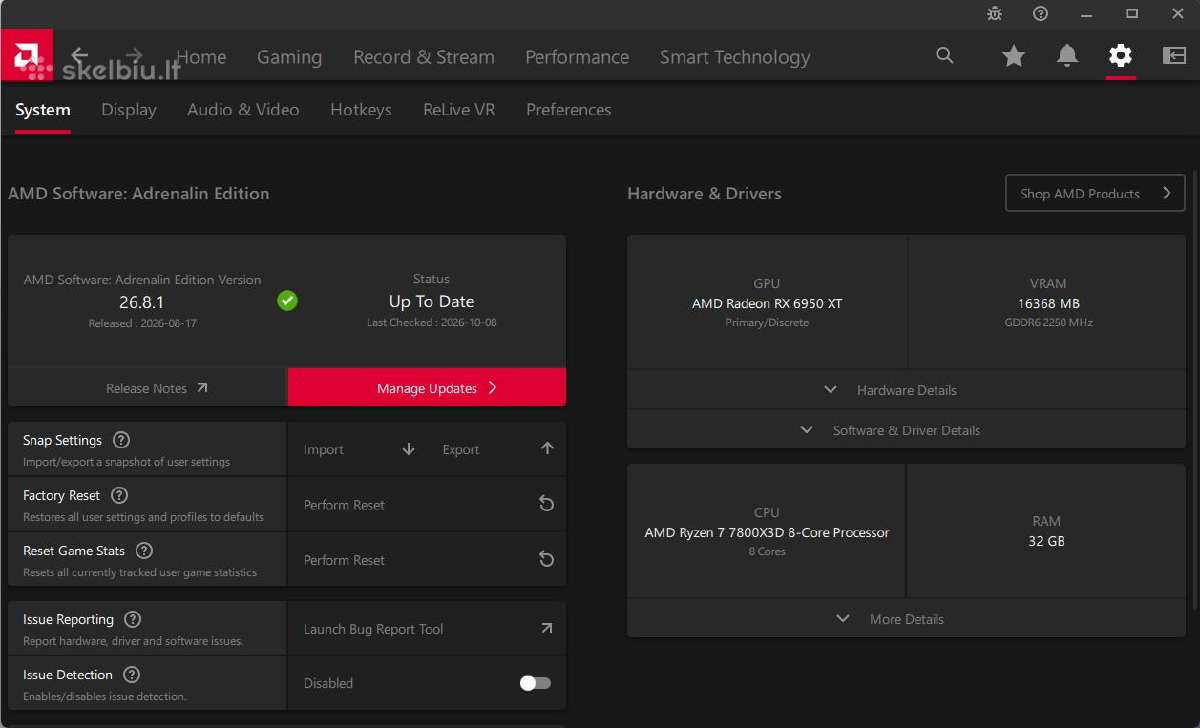
Task: Switch to the Audio & Video tab
Action: coord(243,110)
